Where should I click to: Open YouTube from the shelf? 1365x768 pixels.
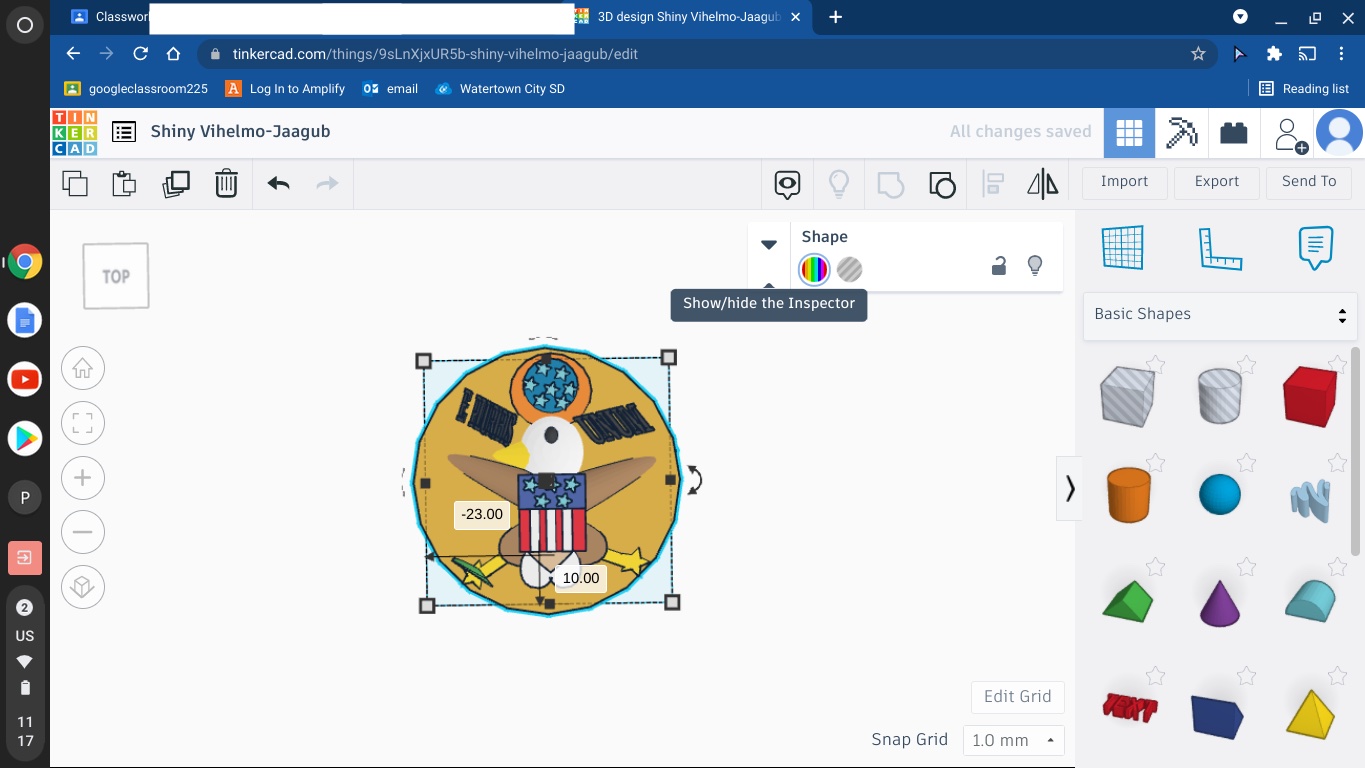coord(25,380)
